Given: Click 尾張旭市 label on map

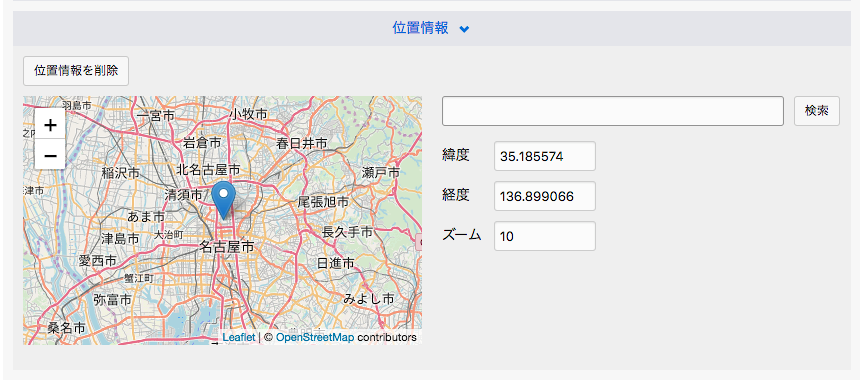Looking at the screenshot, I should [x=323, y=202].
